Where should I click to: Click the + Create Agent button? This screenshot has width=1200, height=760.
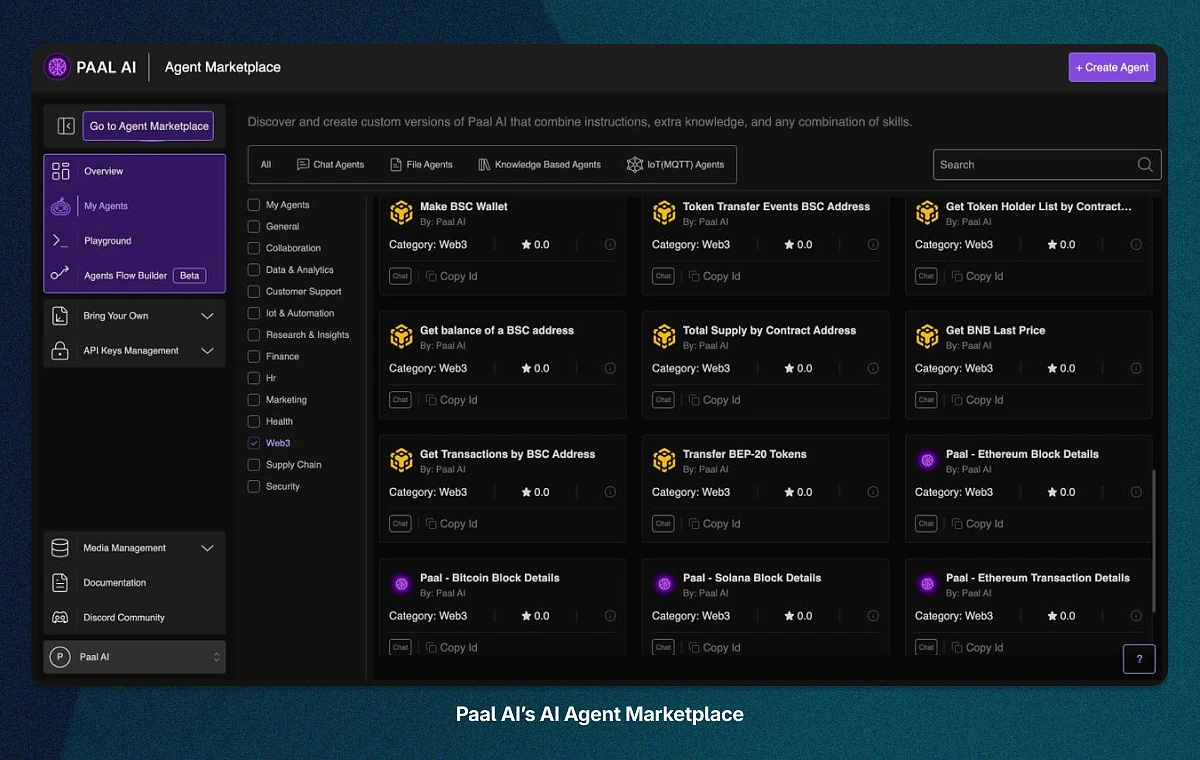1111,67
